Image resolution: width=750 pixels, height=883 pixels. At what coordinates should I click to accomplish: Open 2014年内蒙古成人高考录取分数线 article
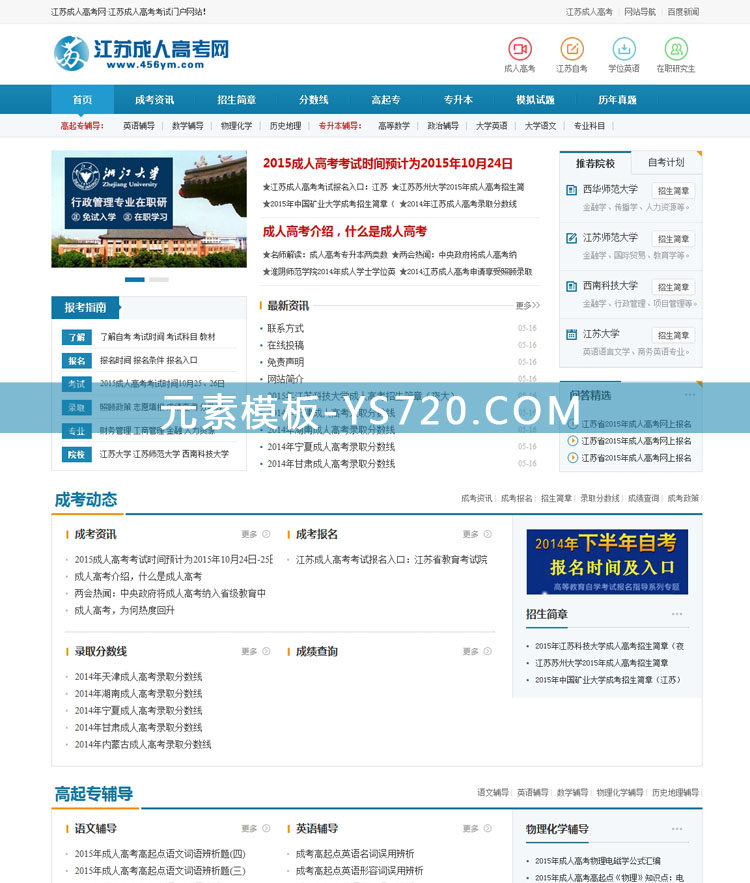coord(143,744)
